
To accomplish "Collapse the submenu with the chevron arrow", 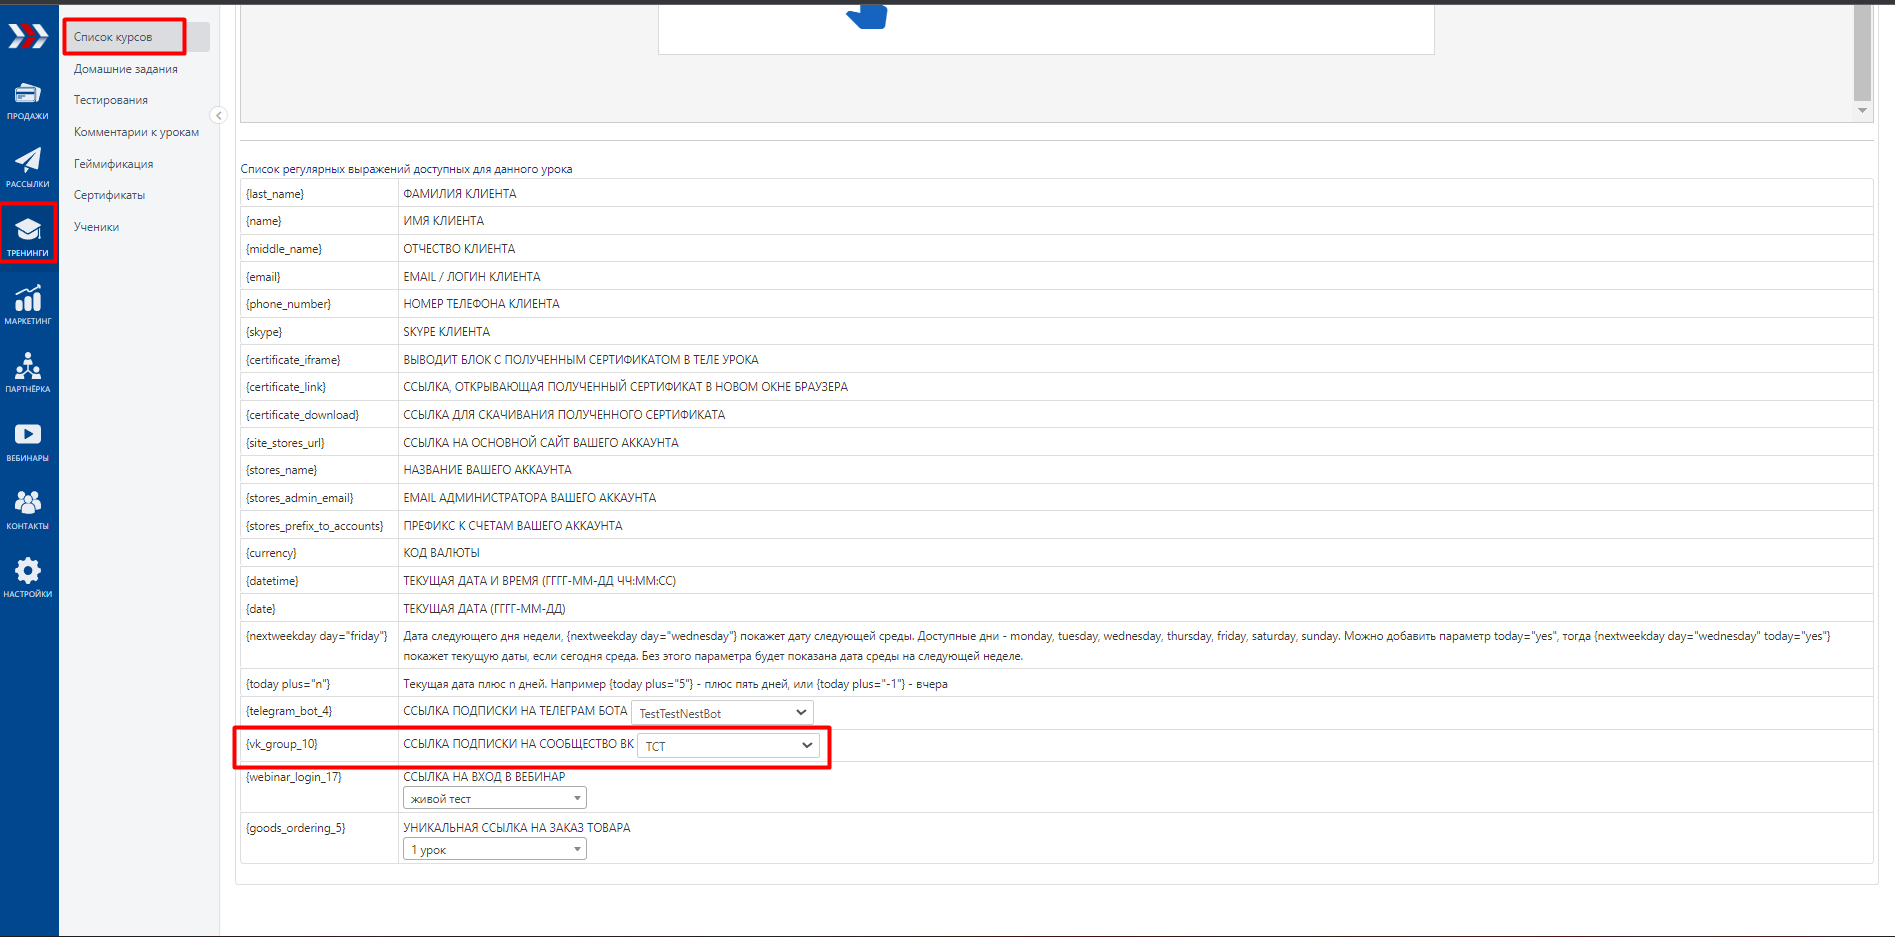I will pos(219,115).
